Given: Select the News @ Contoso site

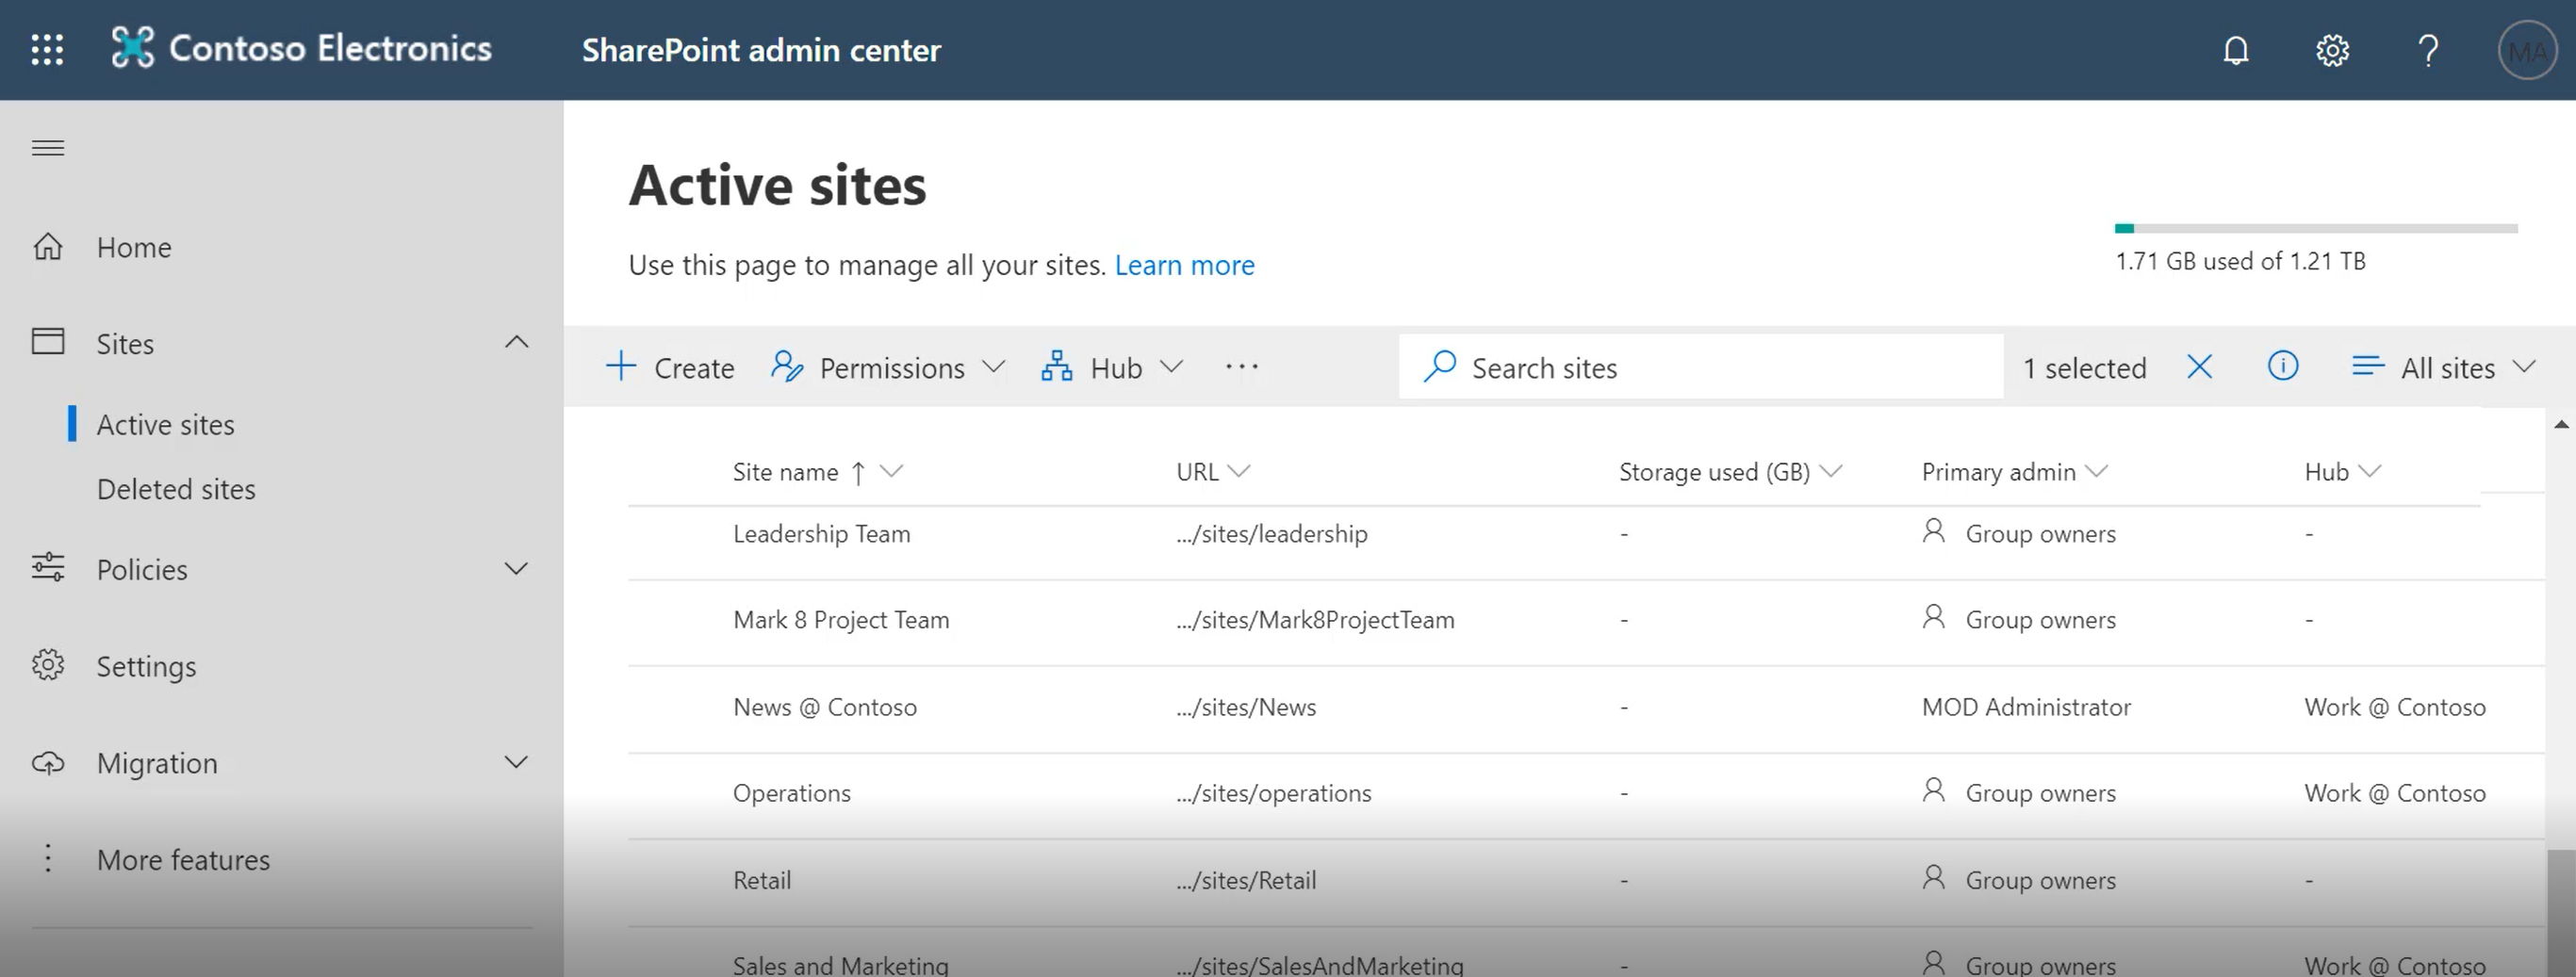Looking at the screenshot, I should 824,707.
